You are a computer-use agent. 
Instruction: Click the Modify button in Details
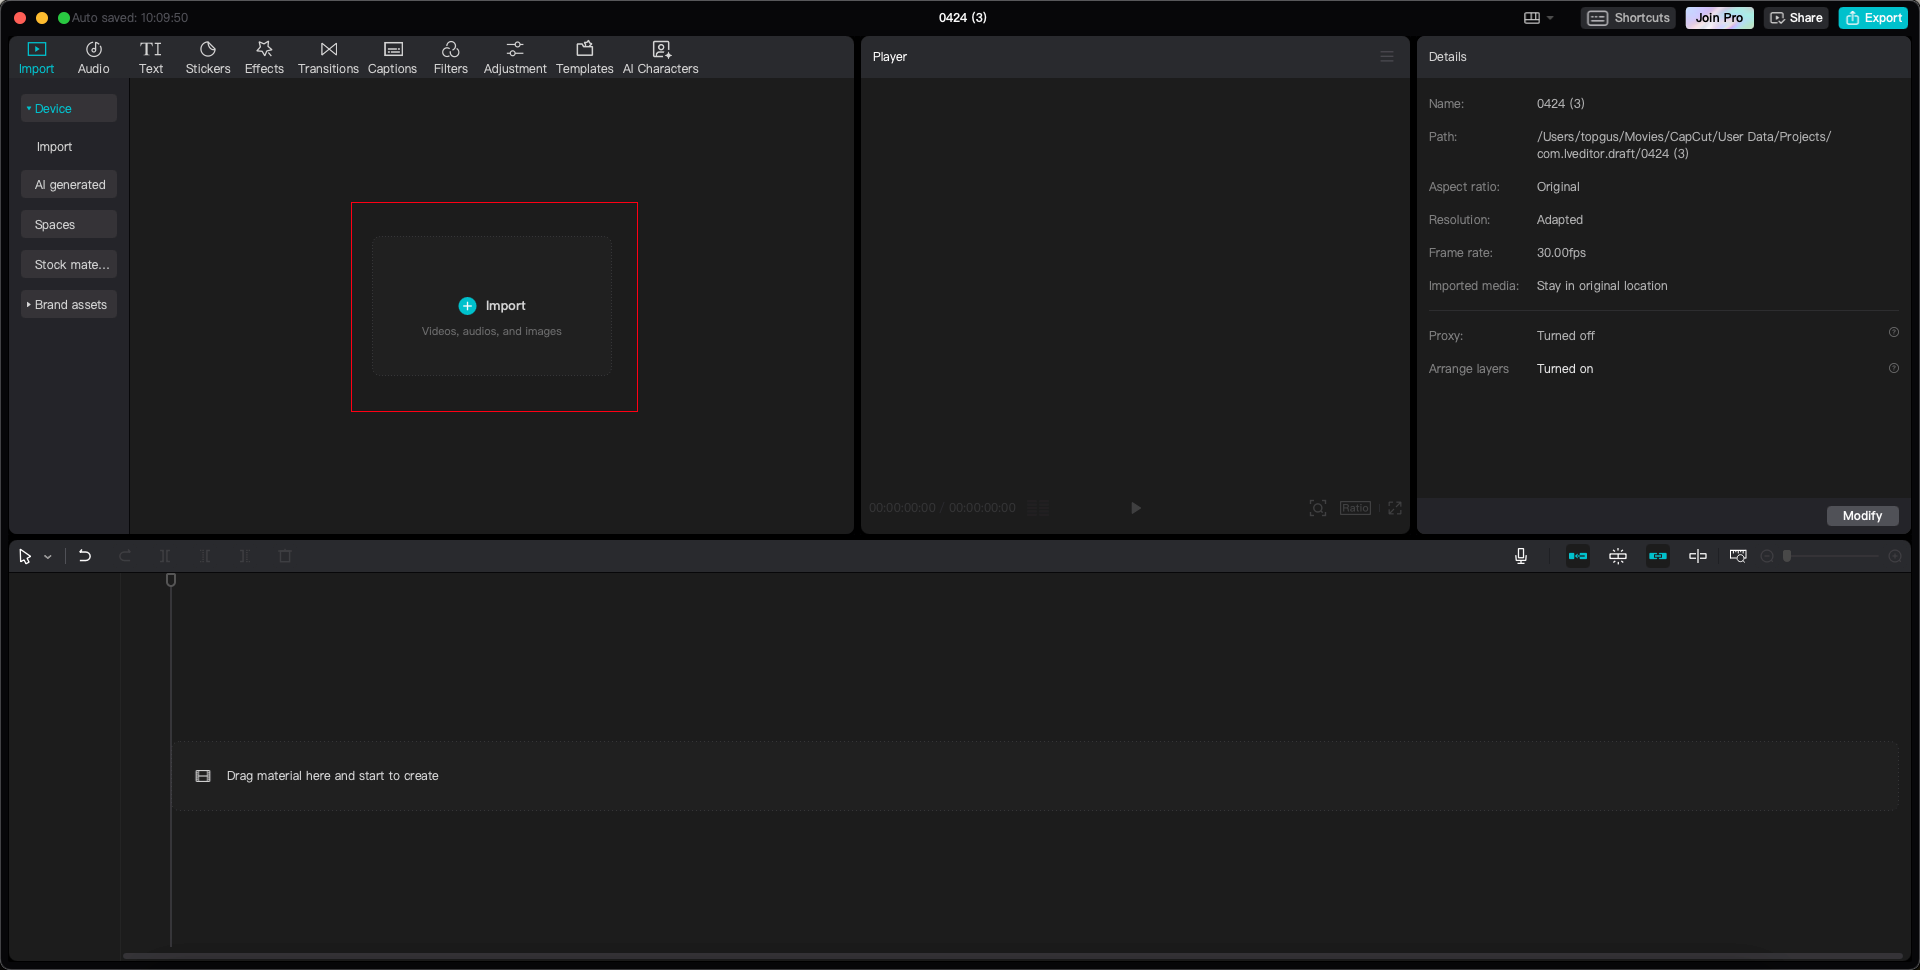[x=1862, y=516]
